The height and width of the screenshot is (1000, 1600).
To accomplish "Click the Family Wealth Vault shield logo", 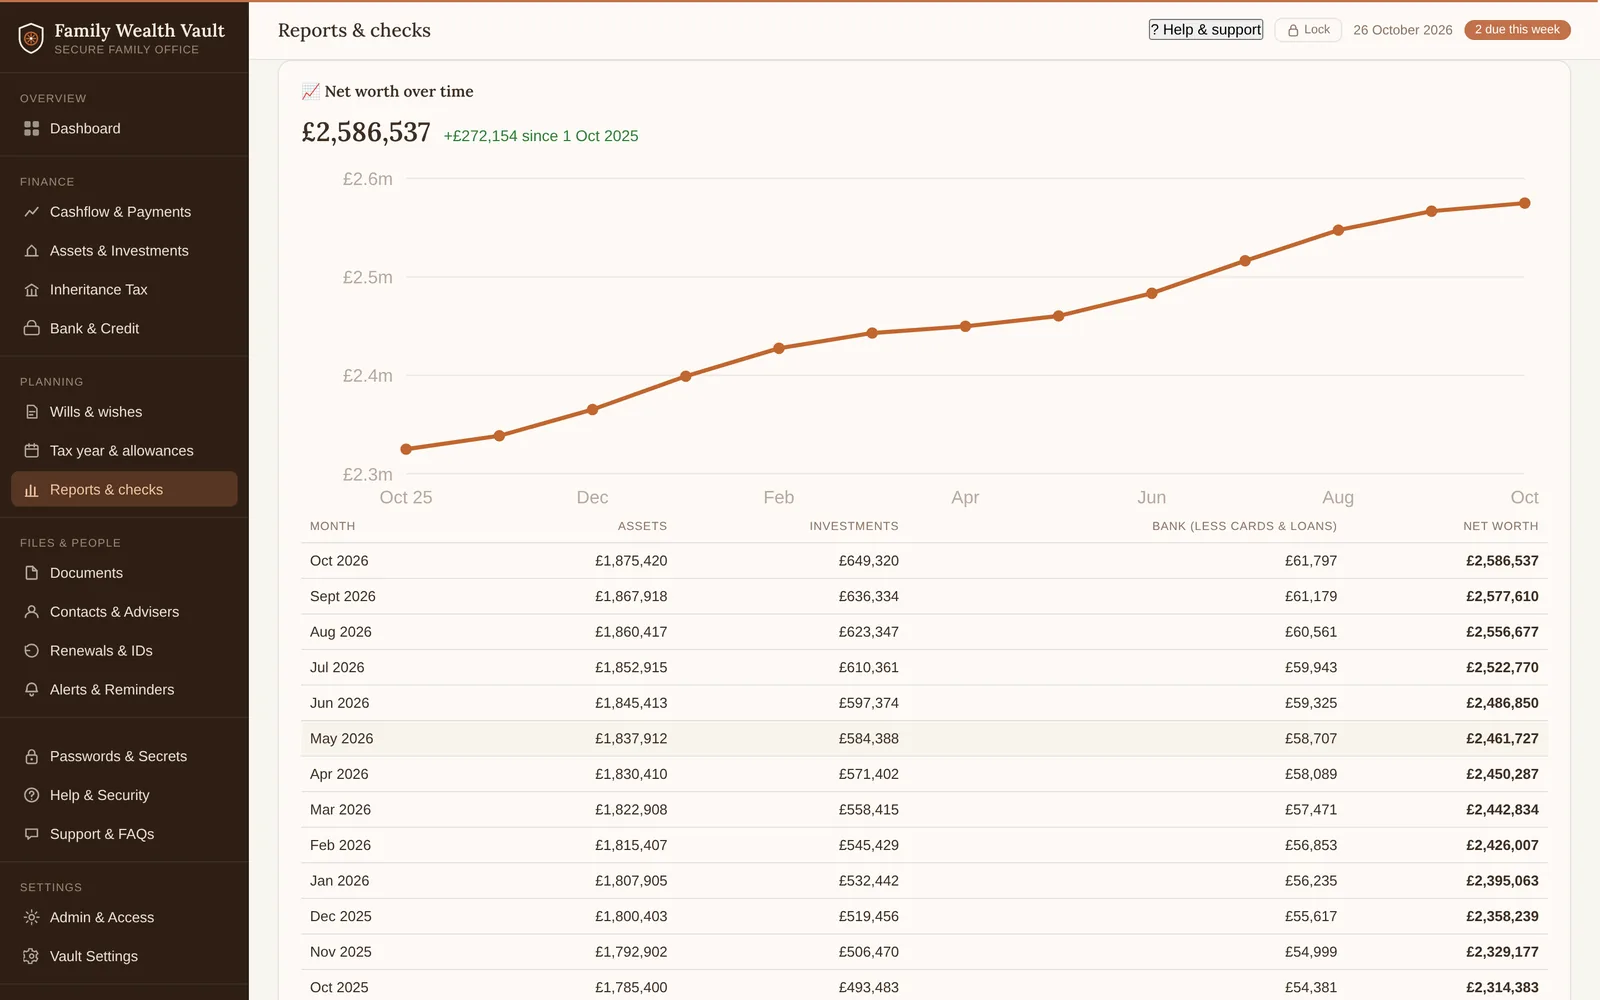I will 31,38.
